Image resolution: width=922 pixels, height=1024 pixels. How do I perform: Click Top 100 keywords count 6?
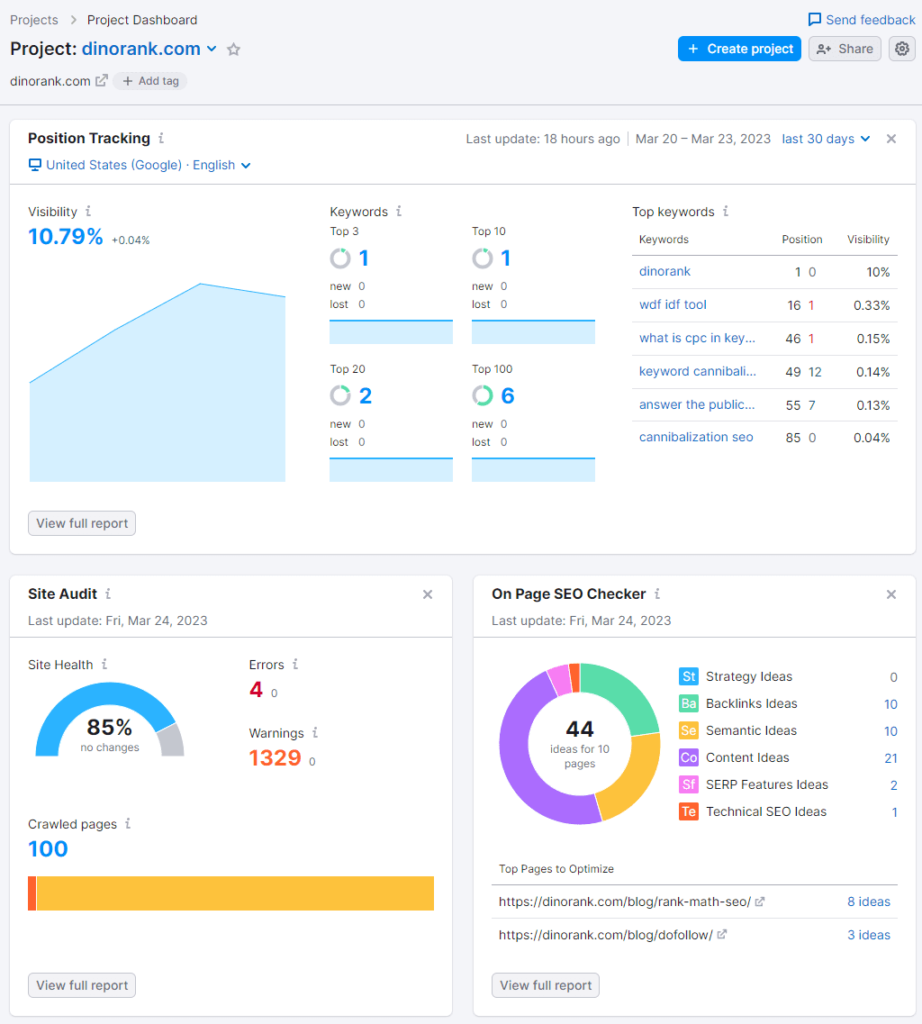tap(507, 396)
